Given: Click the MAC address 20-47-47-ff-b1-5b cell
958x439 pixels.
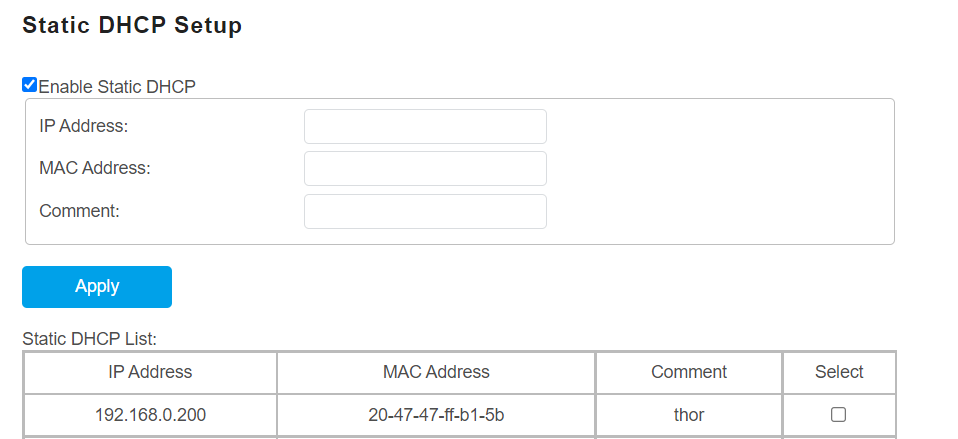Looking at the screenshot, I should pyautogui.click(x=436, y=414).
